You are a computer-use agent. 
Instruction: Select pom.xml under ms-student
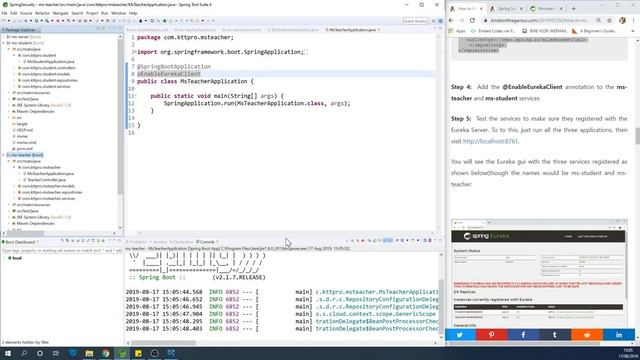coord(24,149)
